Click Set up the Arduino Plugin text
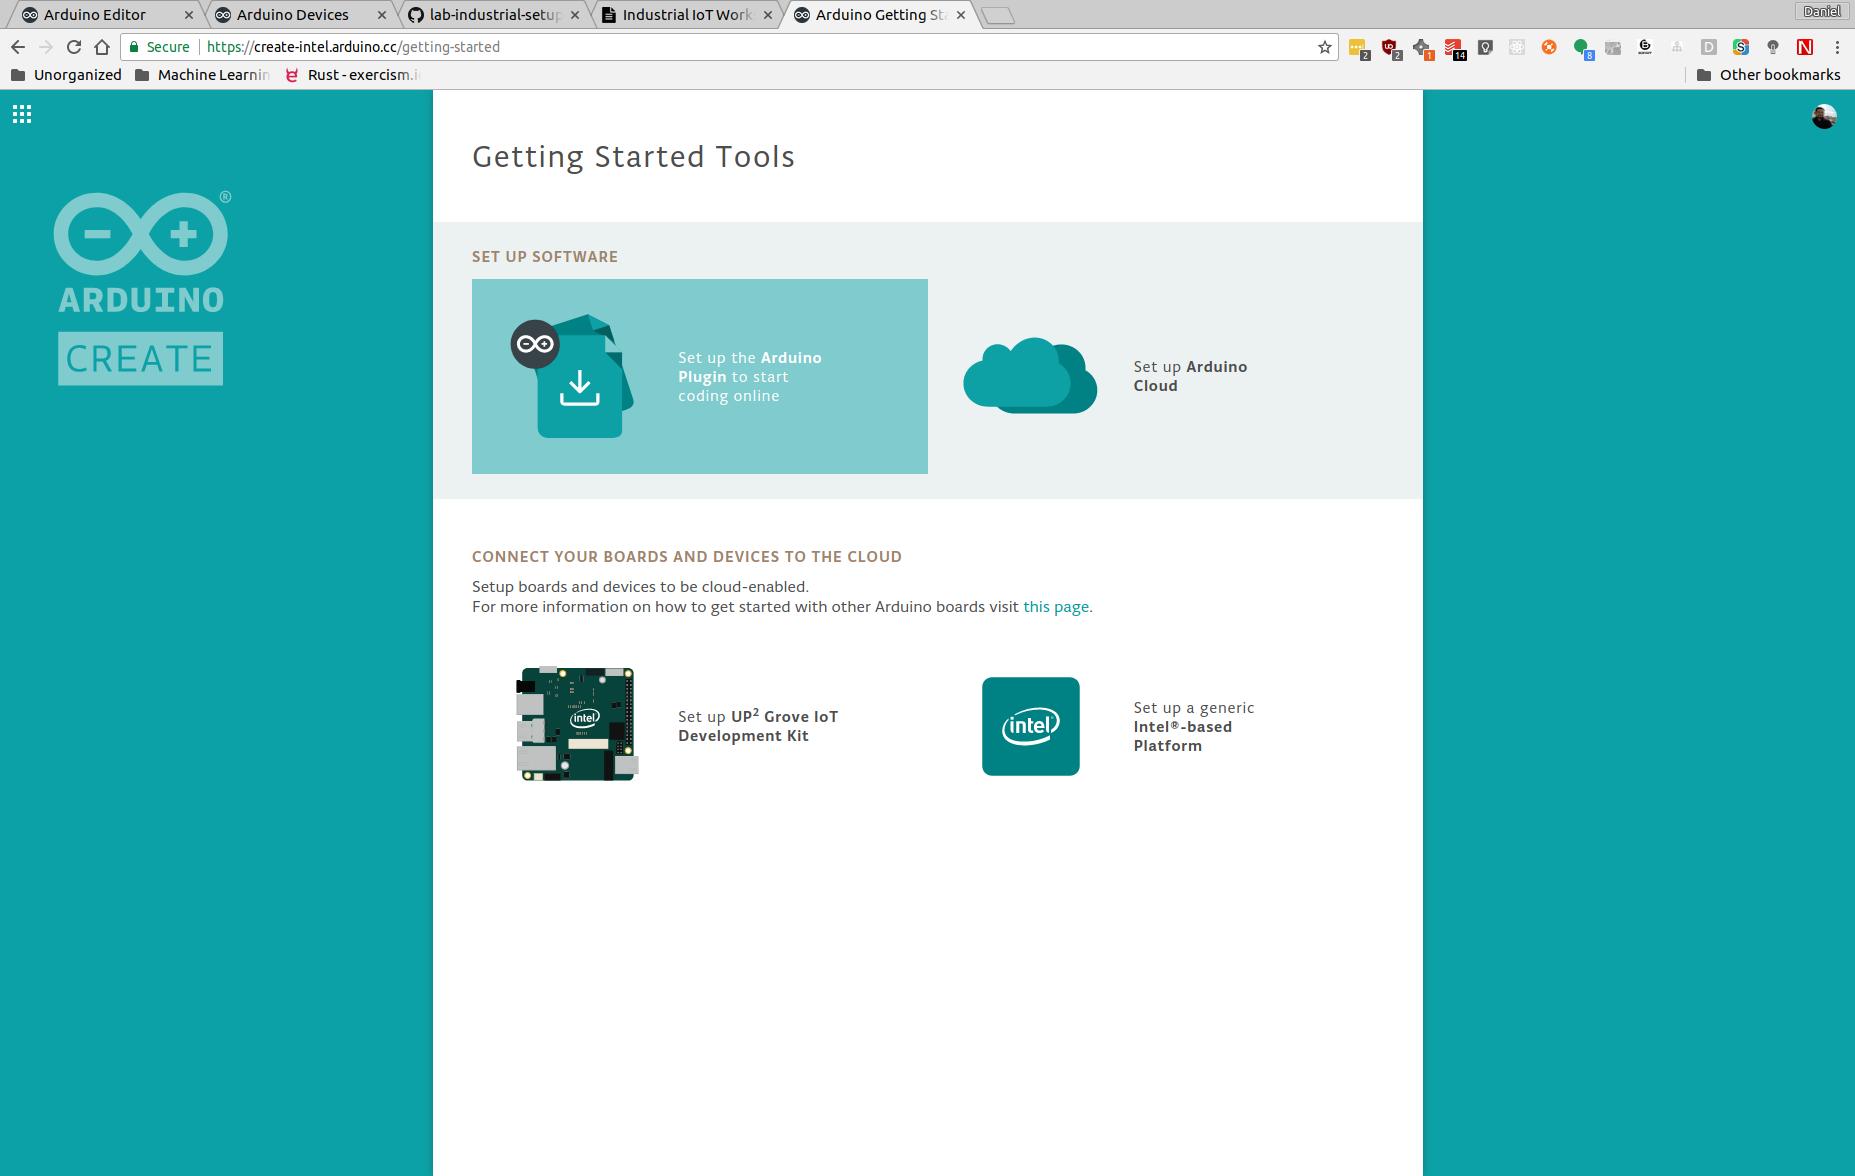Viewport: 1855px width, 1176px height. pyautogui.click(x=750, y=377)
